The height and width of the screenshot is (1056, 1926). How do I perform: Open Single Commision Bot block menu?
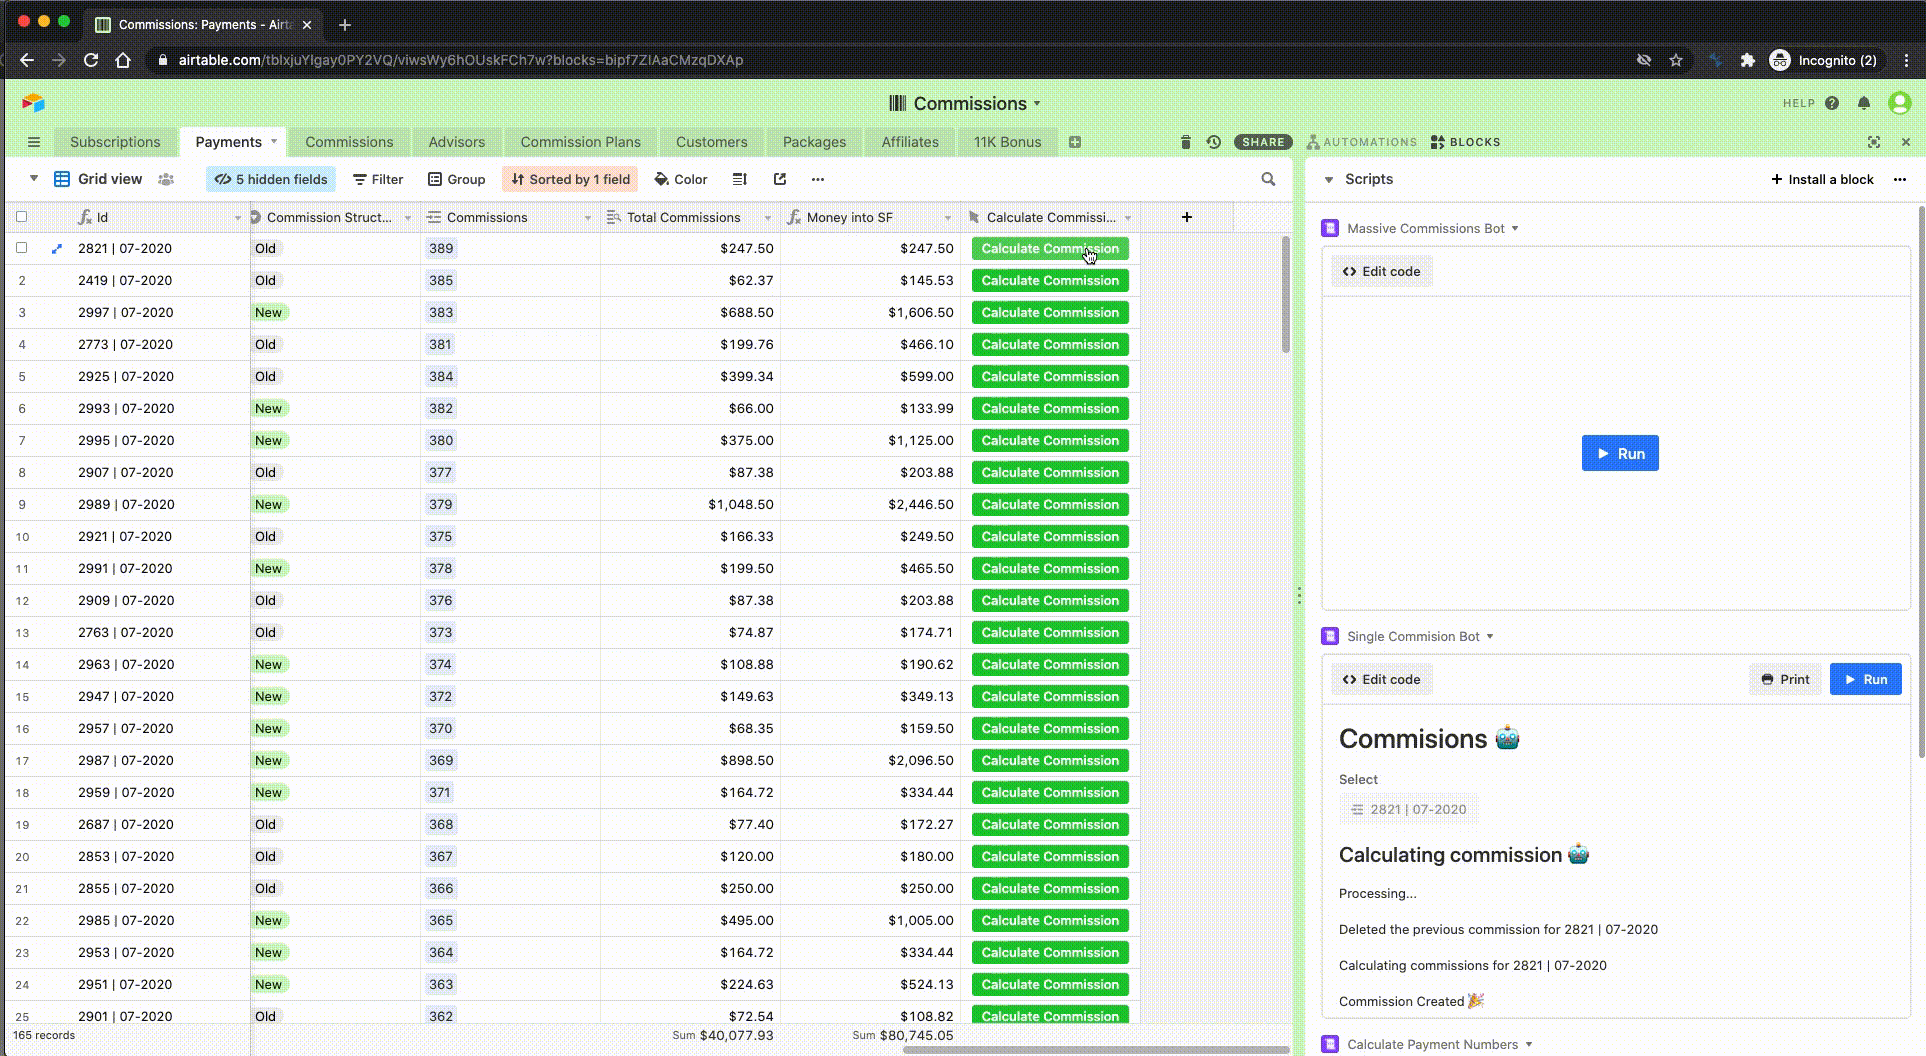click(1490, 637)
